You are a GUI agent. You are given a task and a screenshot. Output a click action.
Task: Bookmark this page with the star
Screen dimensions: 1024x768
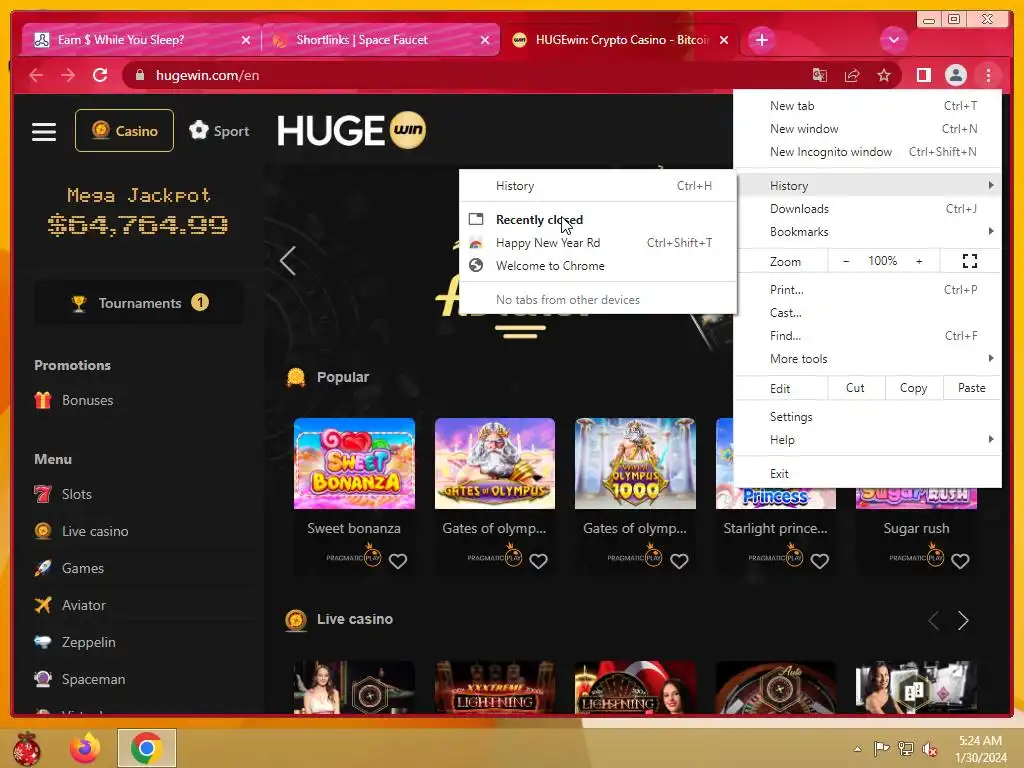click(x=884, y=76)
